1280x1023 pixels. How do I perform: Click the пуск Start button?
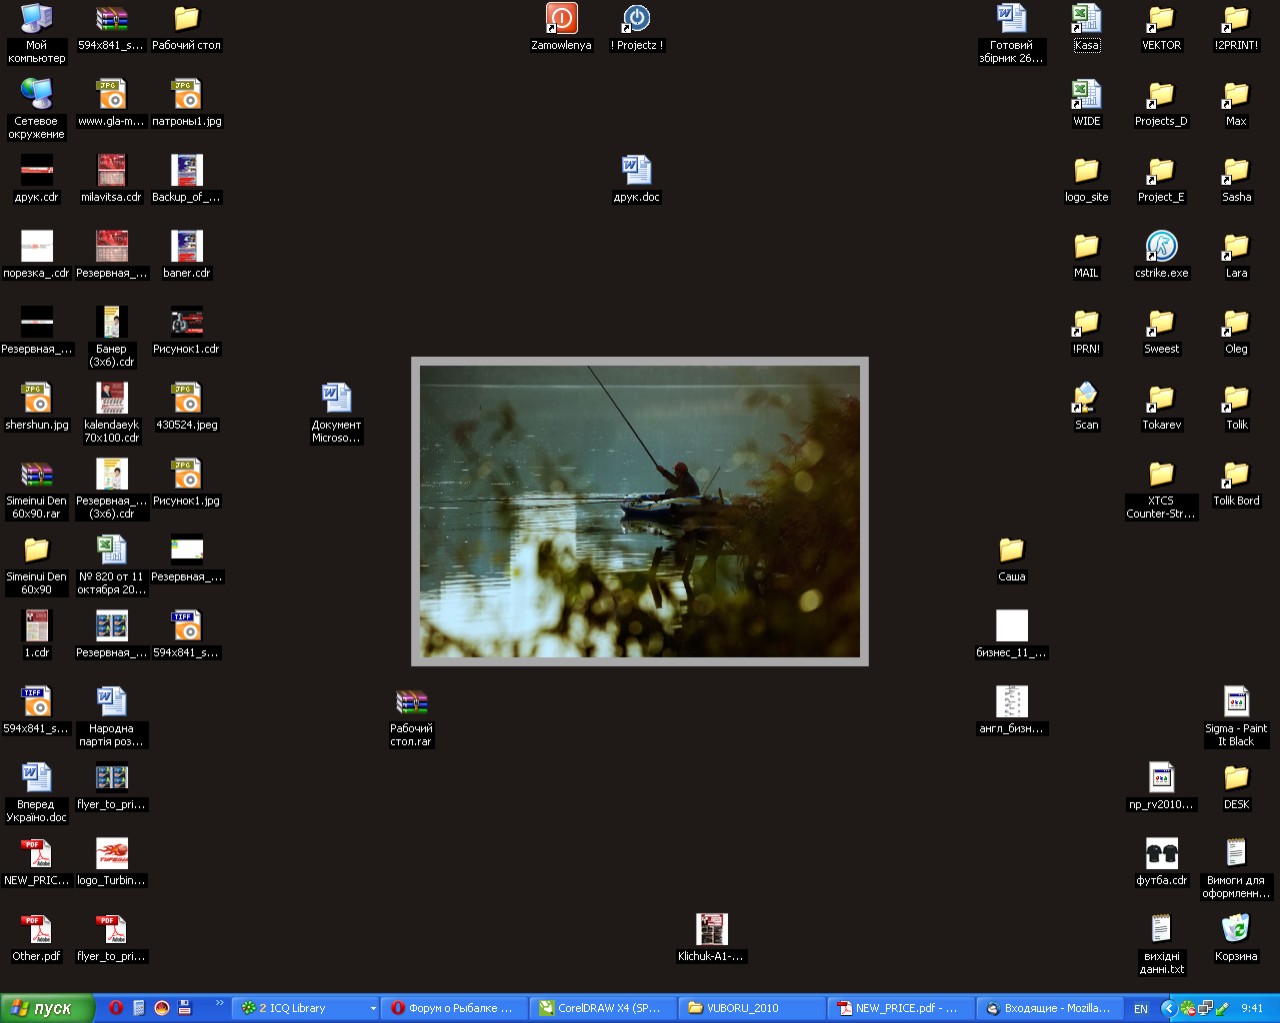pos(47,1008)
